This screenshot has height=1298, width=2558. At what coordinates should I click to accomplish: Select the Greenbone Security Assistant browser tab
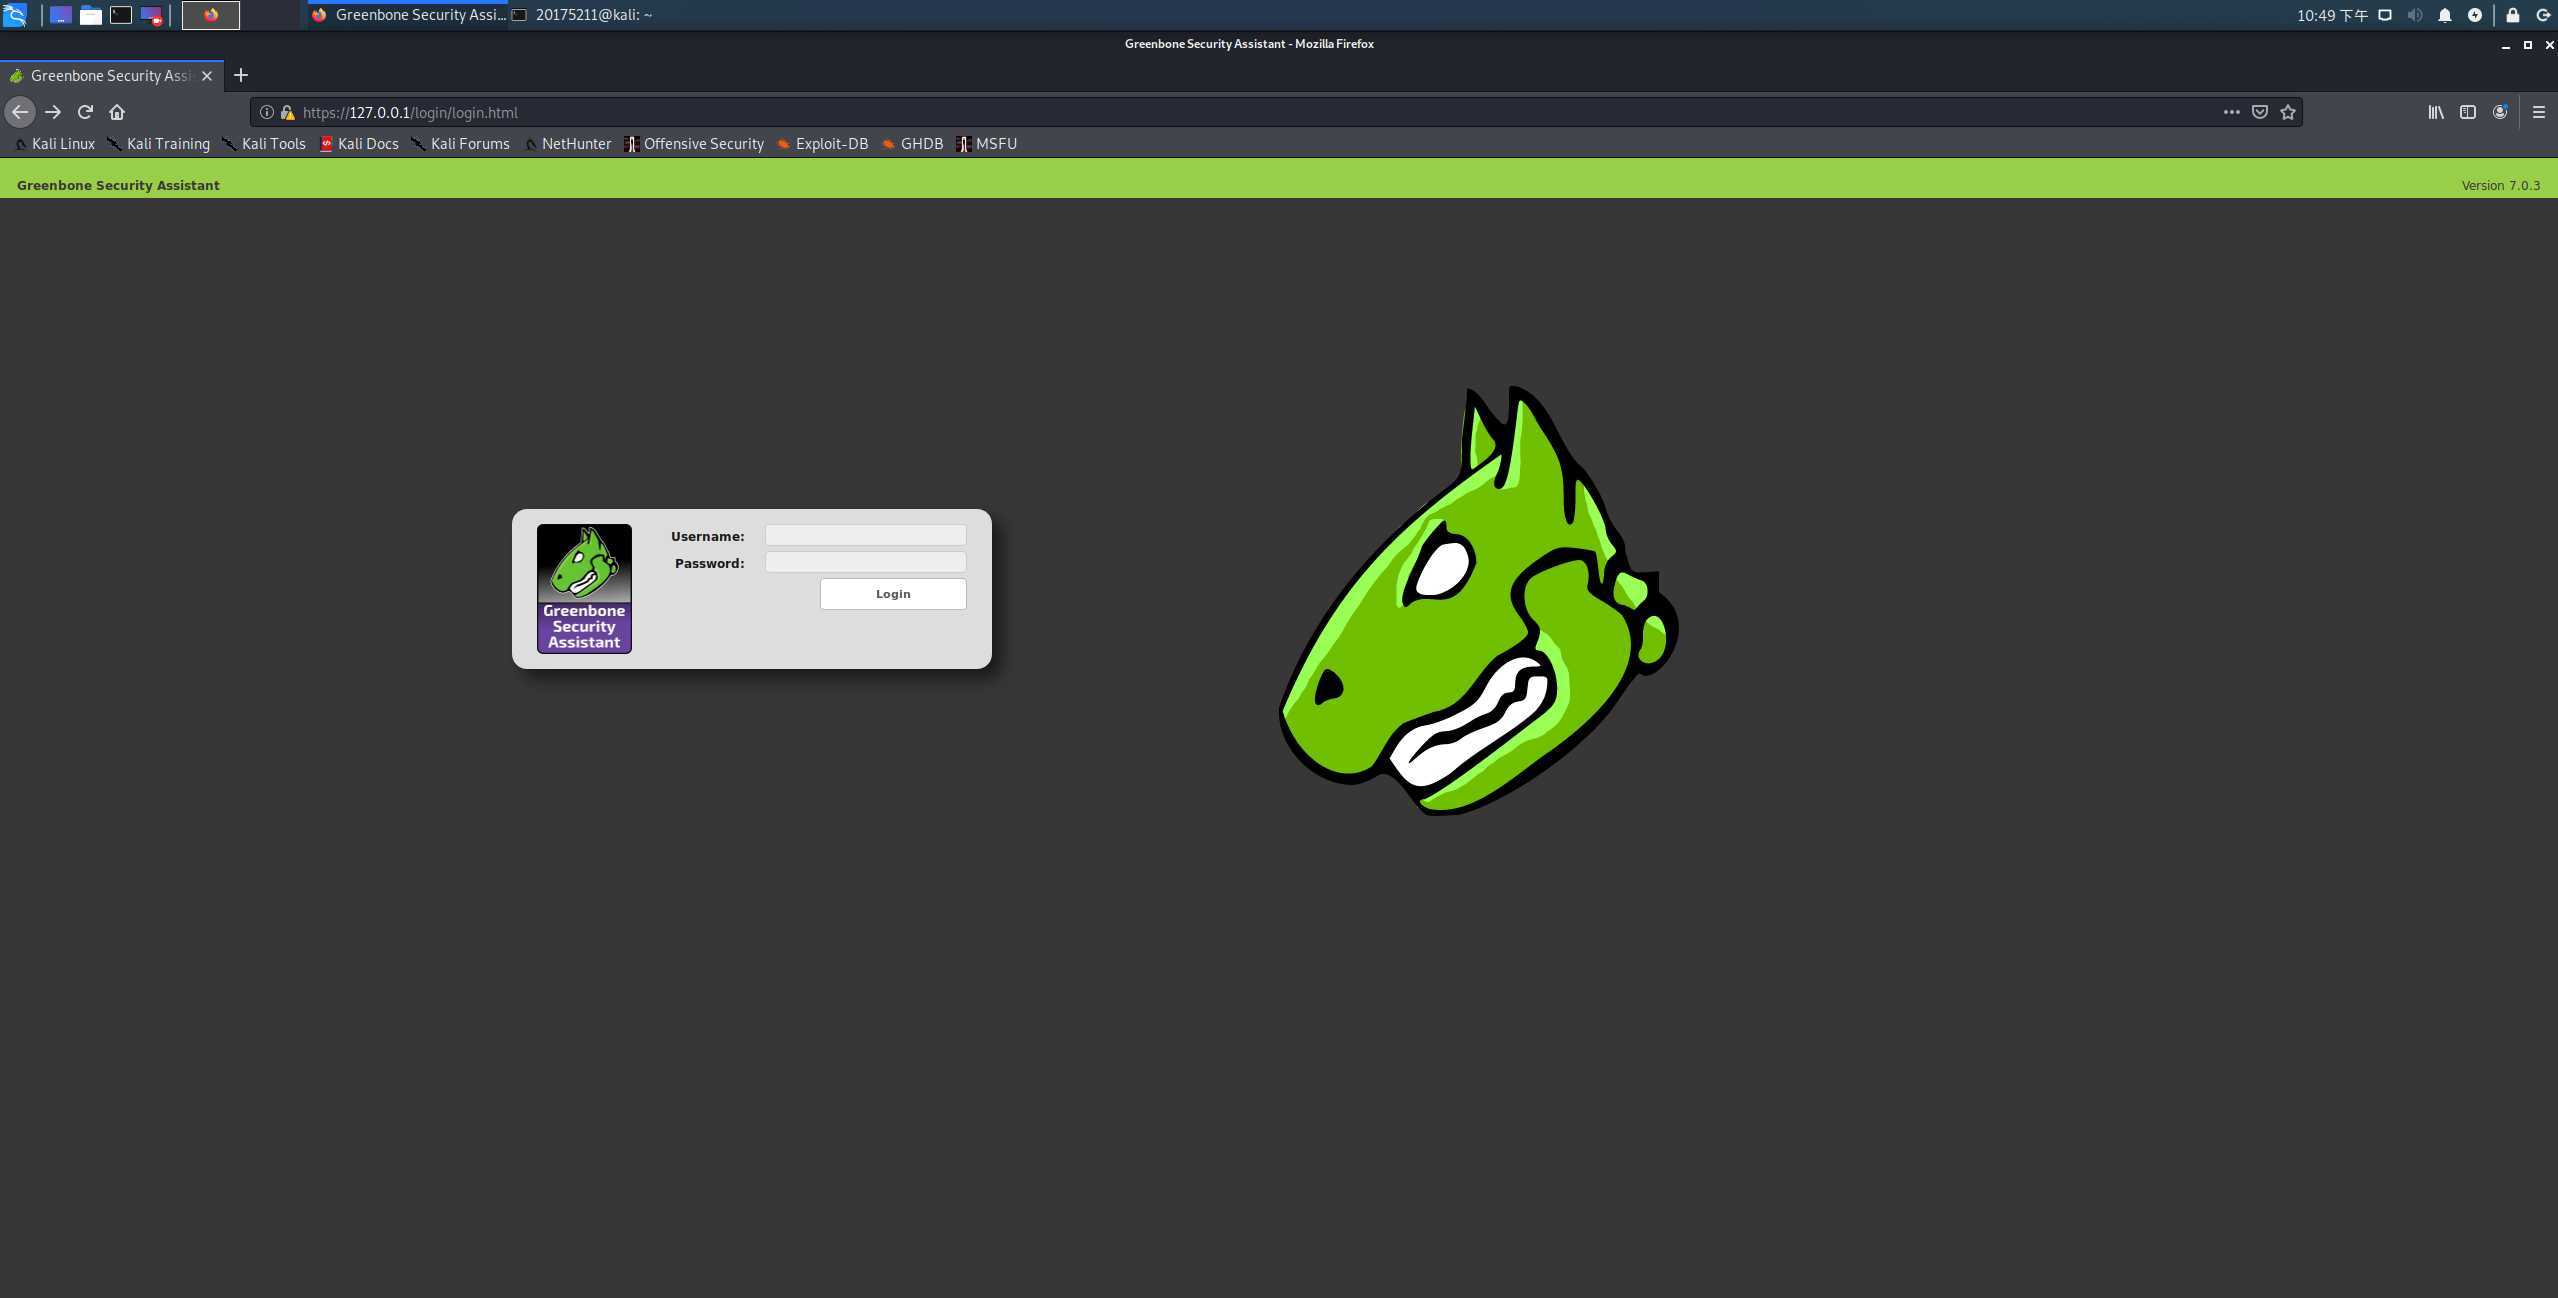coord(111,76)
